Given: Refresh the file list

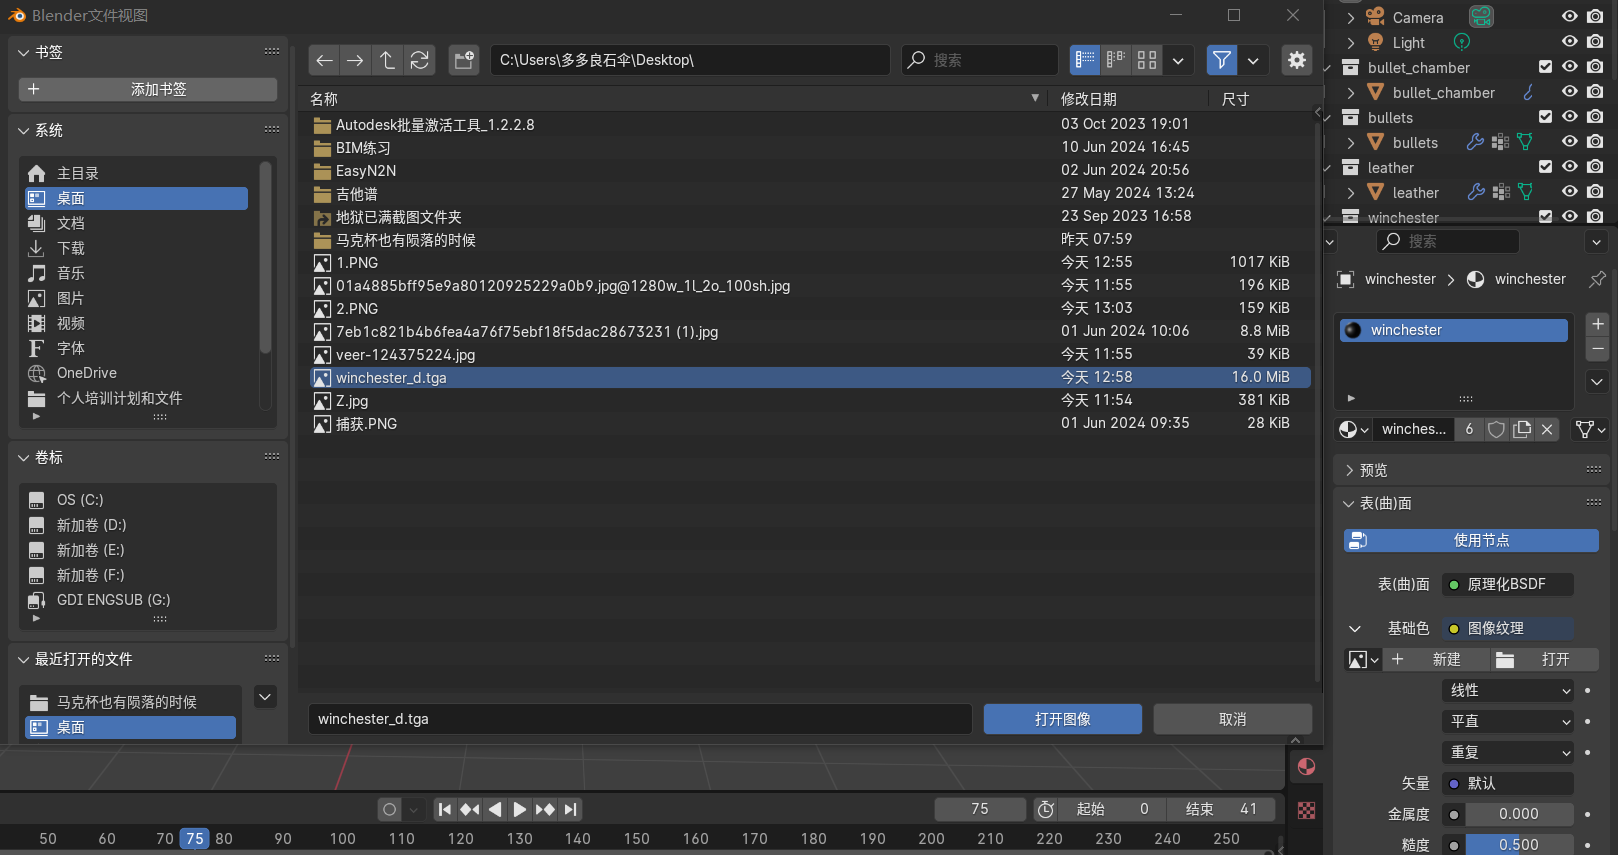Looking at the screenshot, I should 420,60.
